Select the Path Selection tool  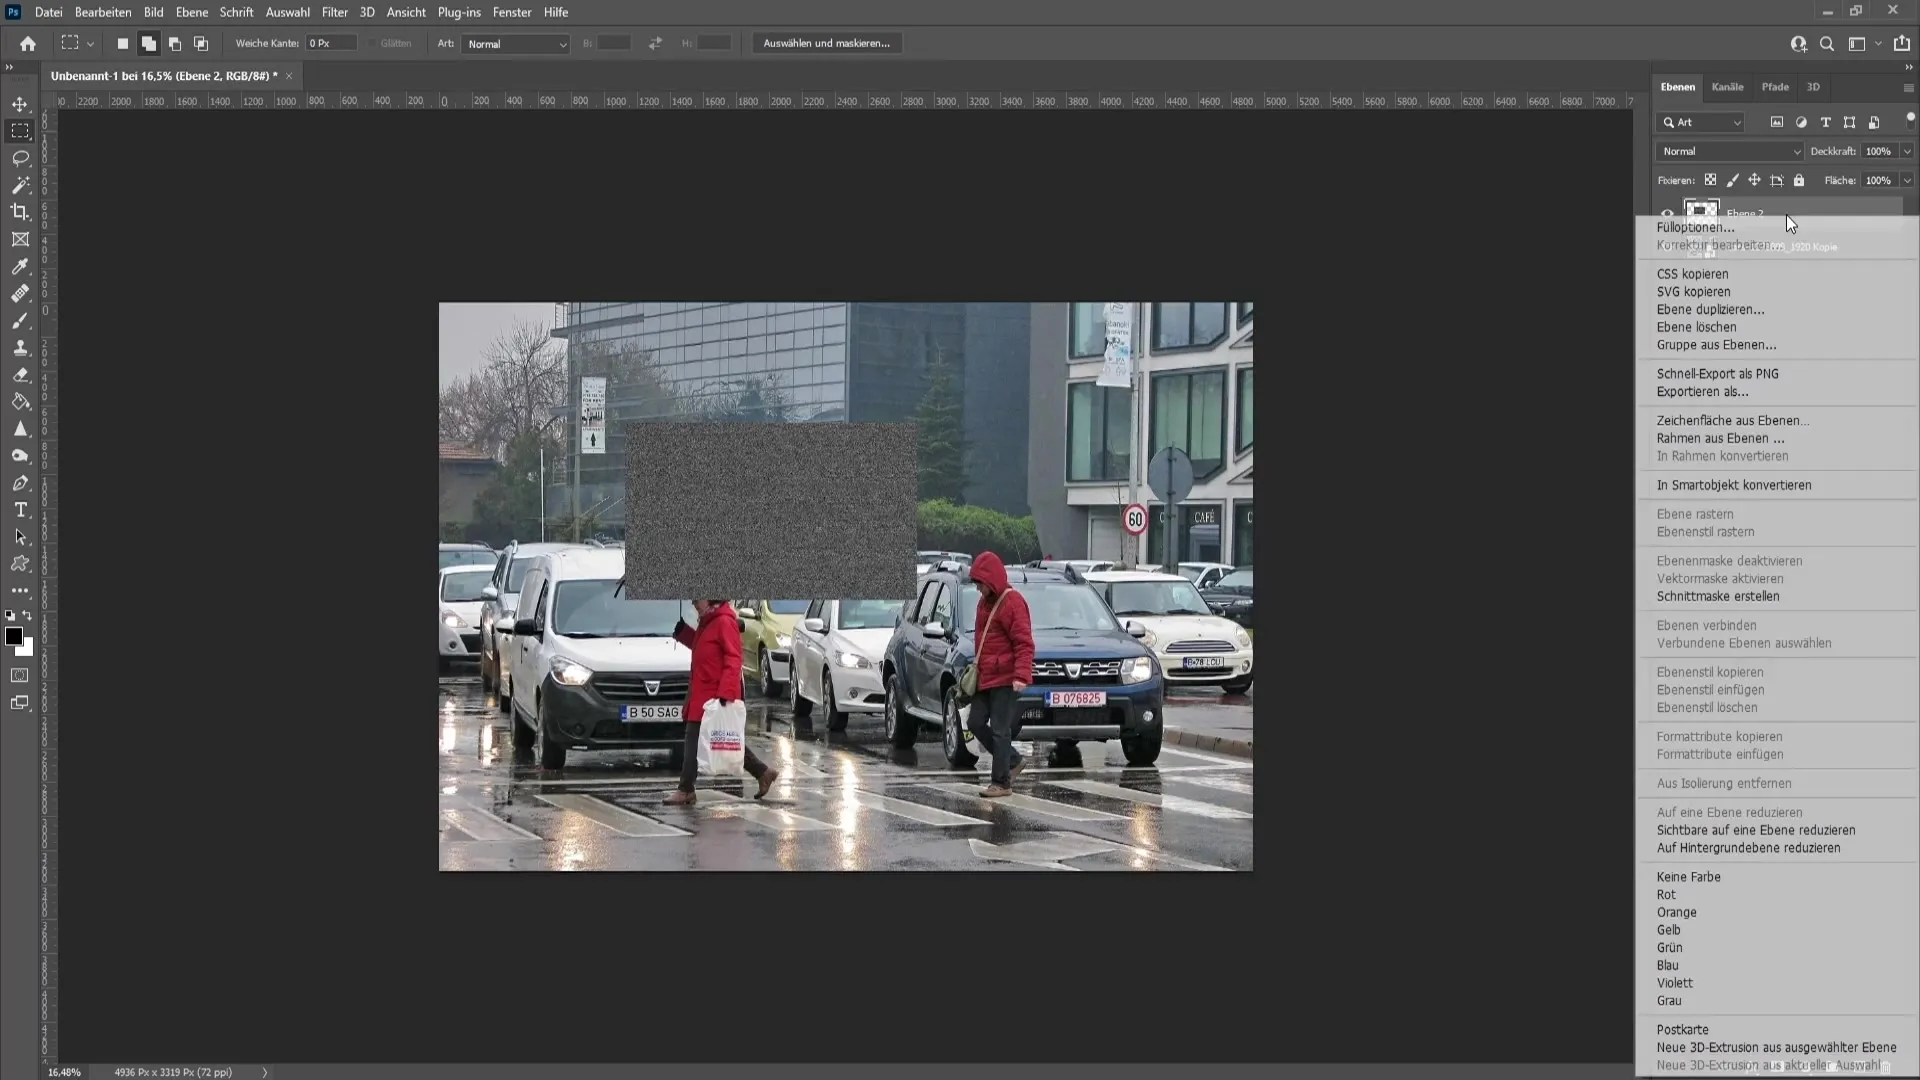coord(20,536)
